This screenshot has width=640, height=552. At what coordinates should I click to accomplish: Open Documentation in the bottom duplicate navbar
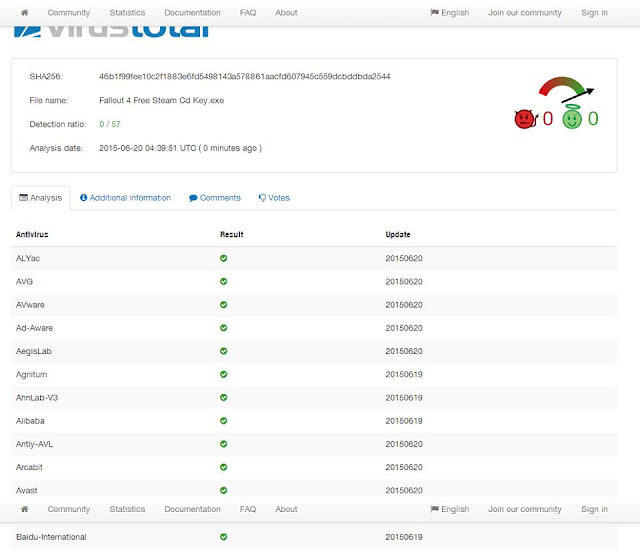(192, 509)
